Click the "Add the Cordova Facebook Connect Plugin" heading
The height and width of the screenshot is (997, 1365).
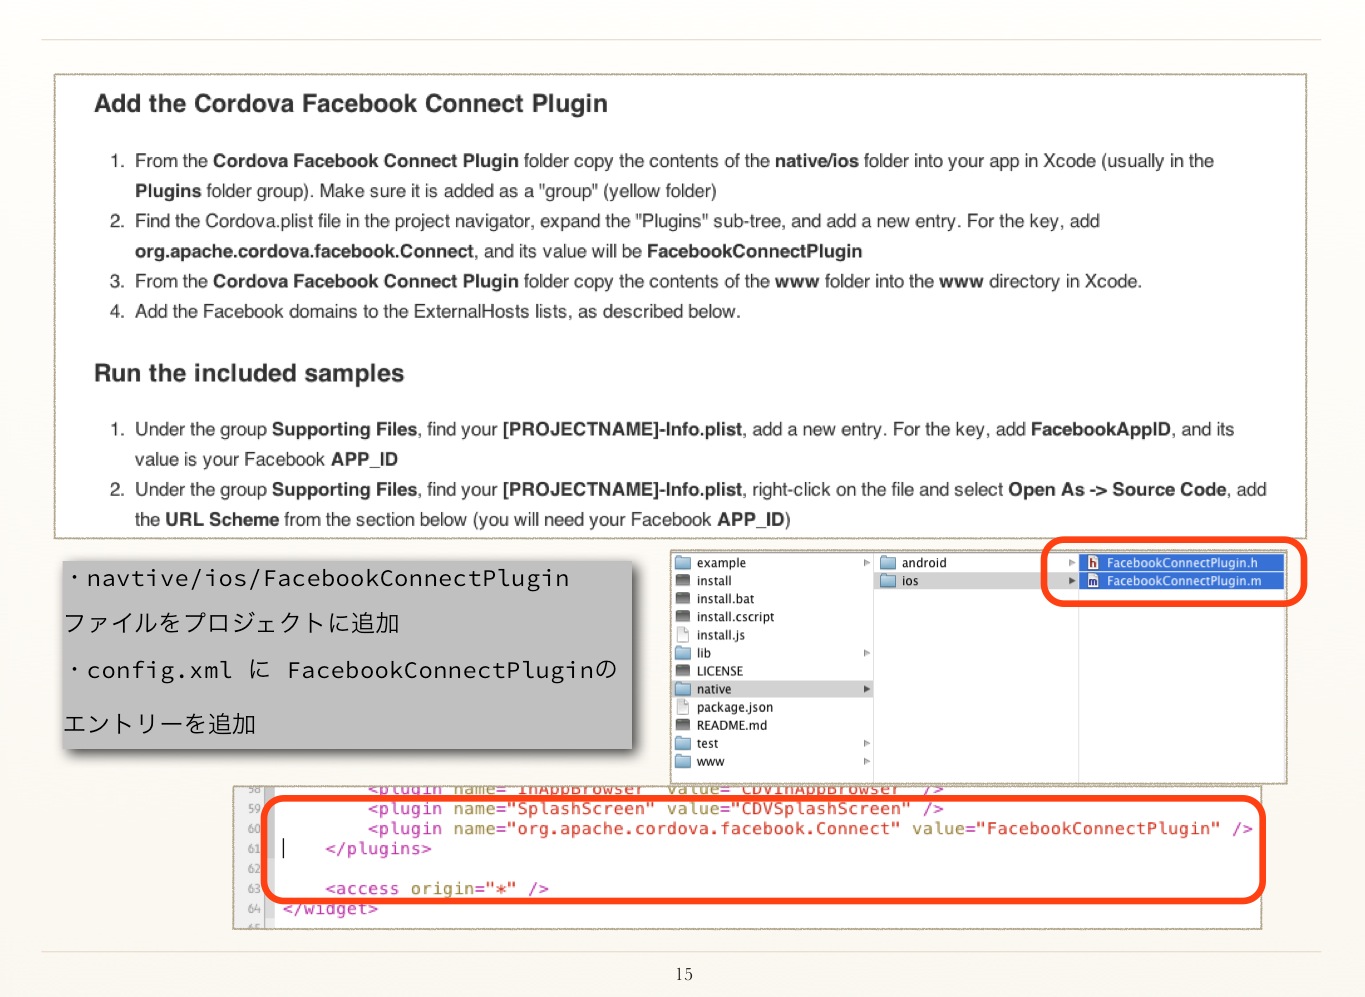[x=351, y=104]
